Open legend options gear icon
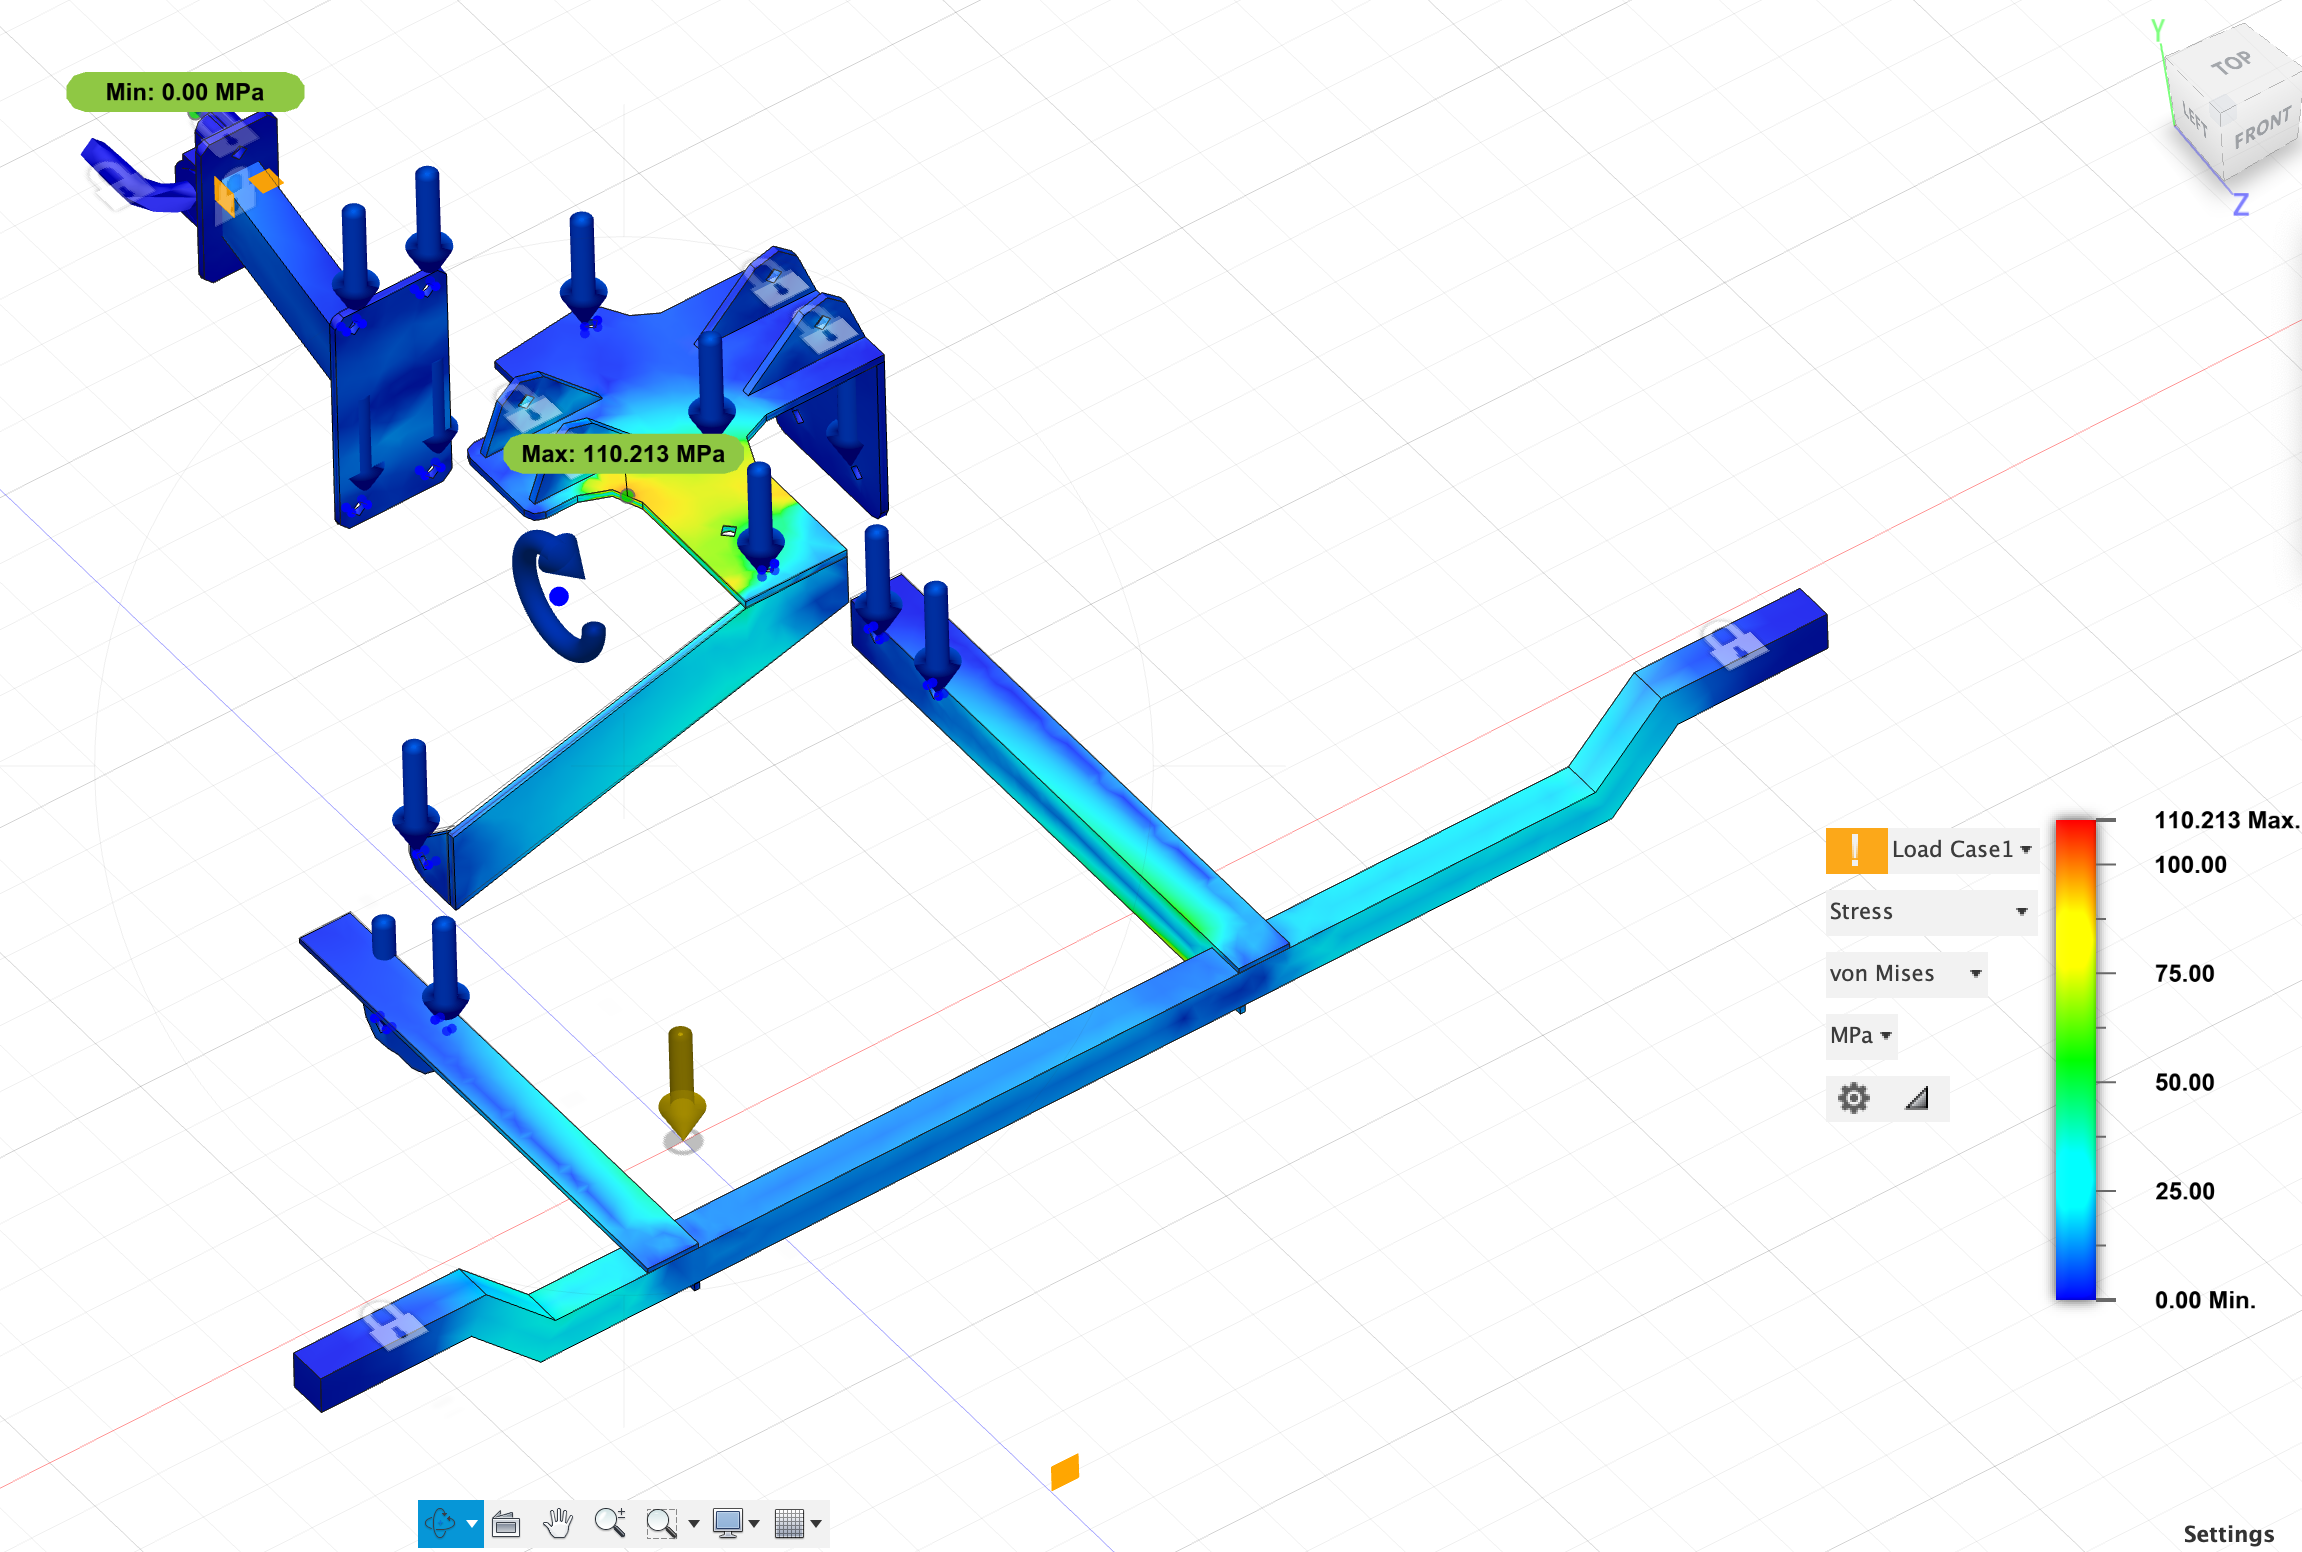The height and width of the screenshot is (1552, 2302). [x=1854, y=1098]
